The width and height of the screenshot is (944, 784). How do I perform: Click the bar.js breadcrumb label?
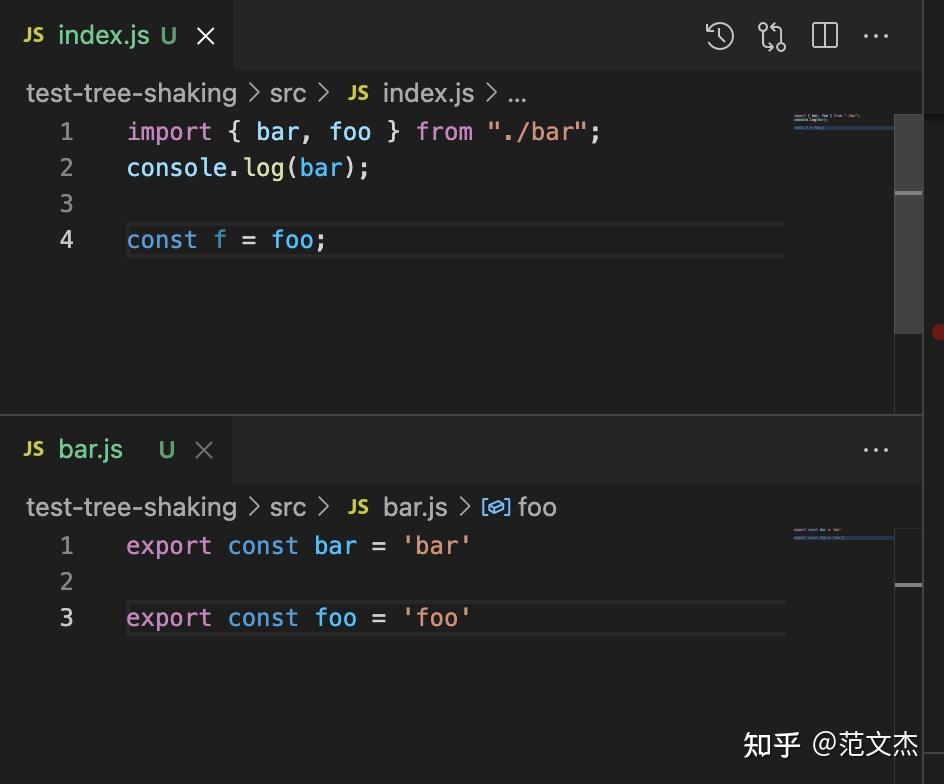[x=415, y=507]
